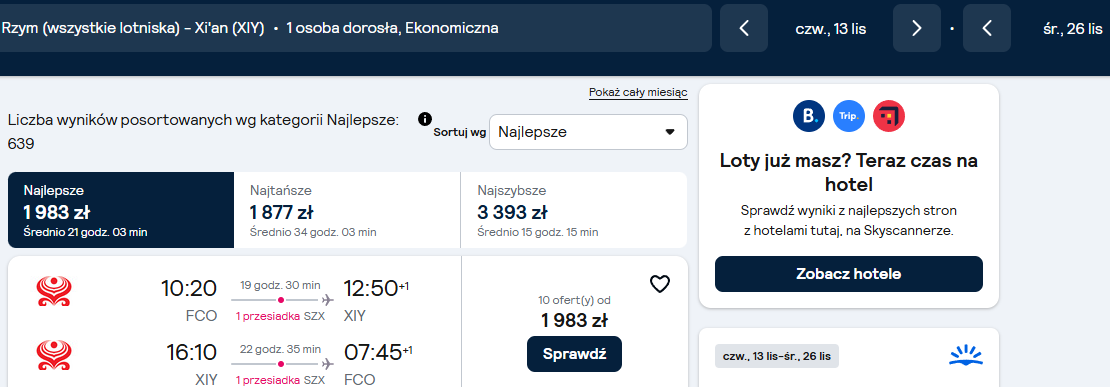The width and height of the screenshot is (1110, 387).
Task: Click Hainan Airlines logo on return flight
Action: pos(54,354)
